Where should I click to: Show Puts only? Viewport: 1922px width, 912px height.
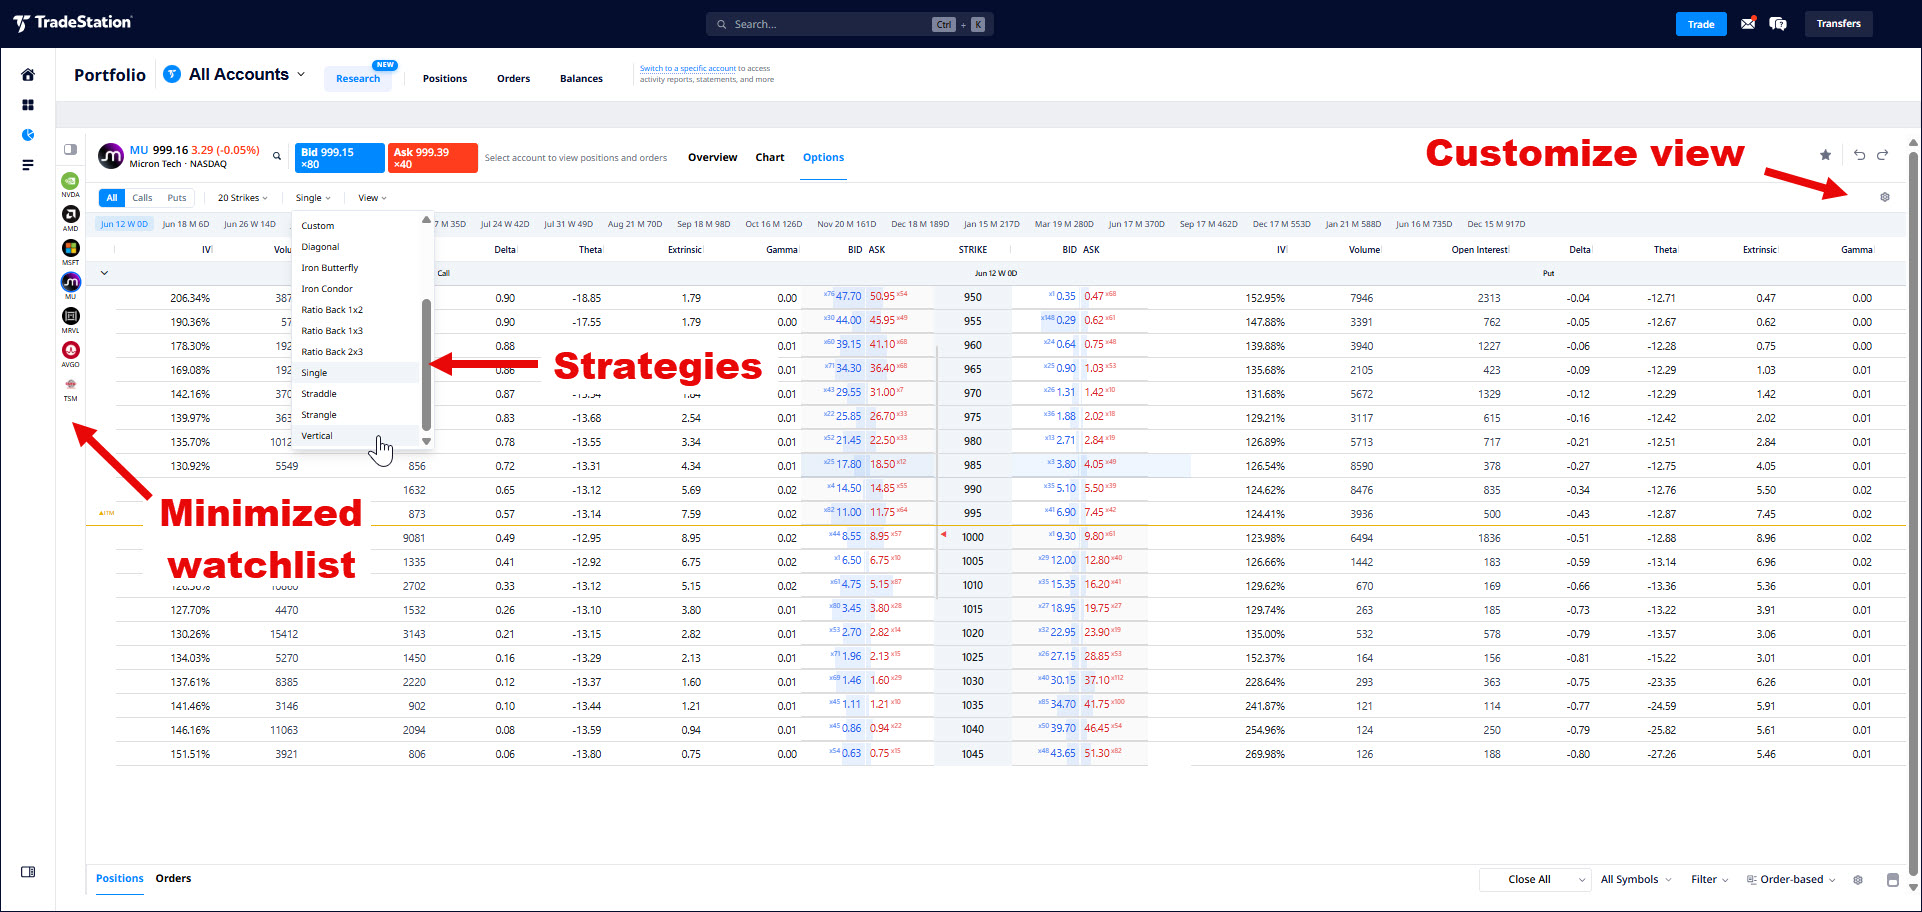[x=177, y=198]
